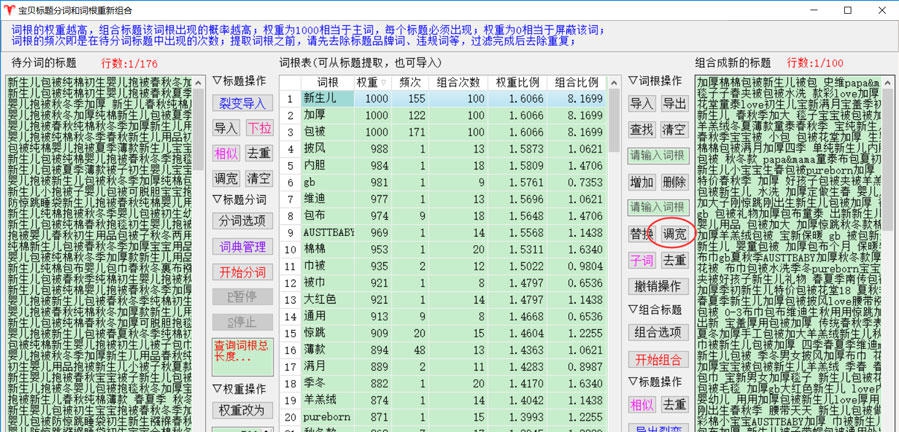This screenshot has height=432, width=899.
Task: Click 清空 next to the 查找 button
Action: 674,129
